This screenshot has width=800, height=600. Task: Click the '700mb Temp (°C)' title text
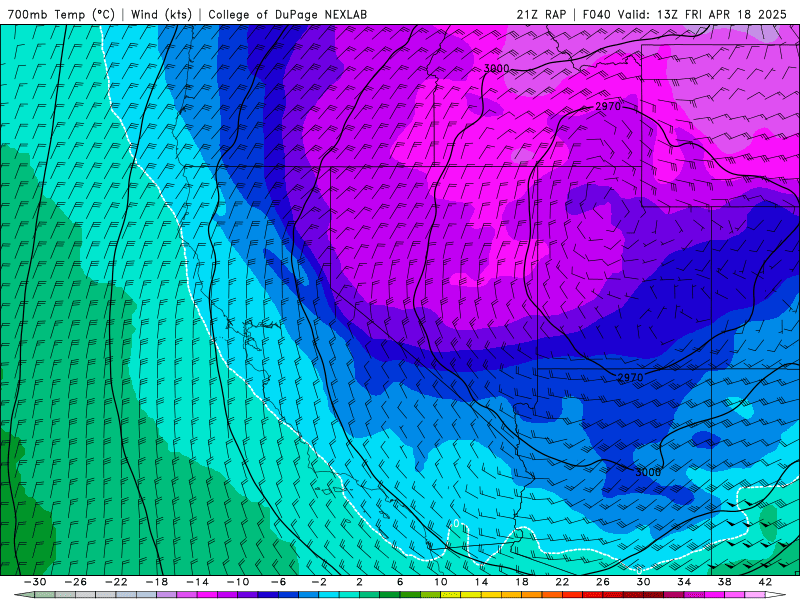[61, 15]
